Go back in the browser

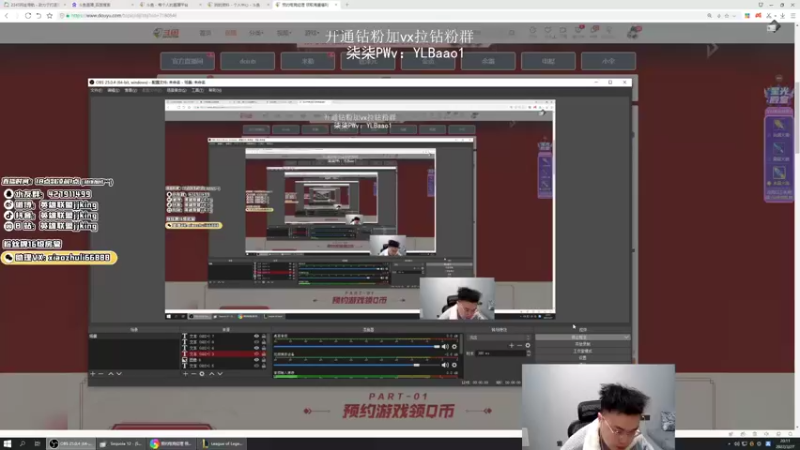click(7, 16)
